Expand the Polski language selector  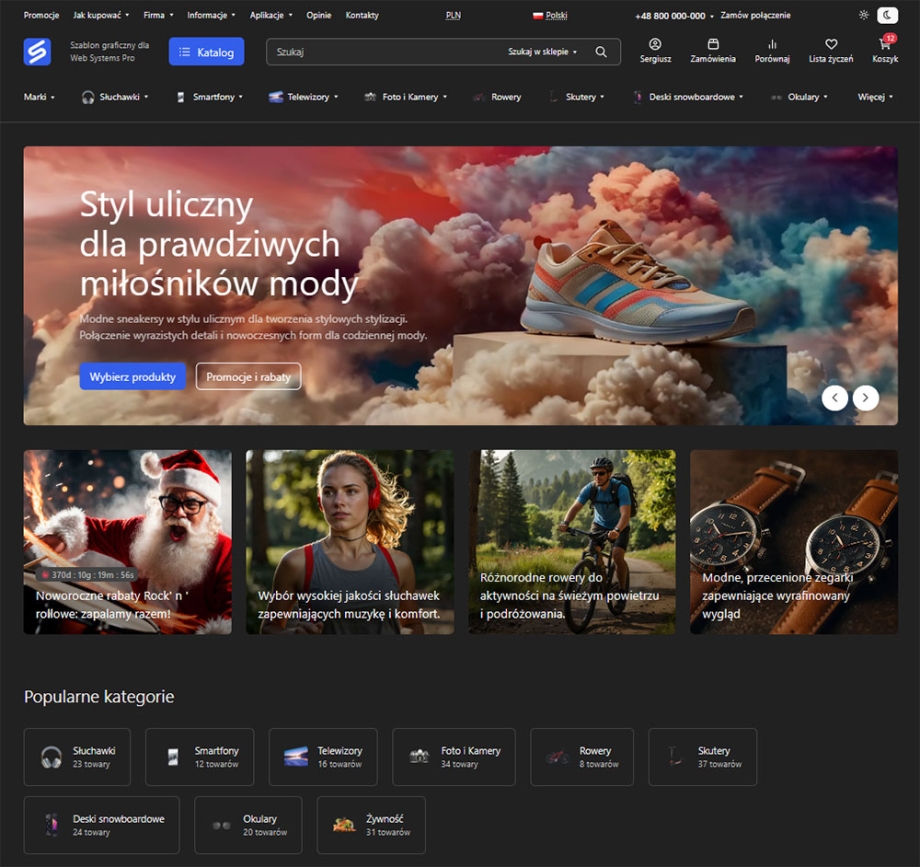tap(550, 16)
